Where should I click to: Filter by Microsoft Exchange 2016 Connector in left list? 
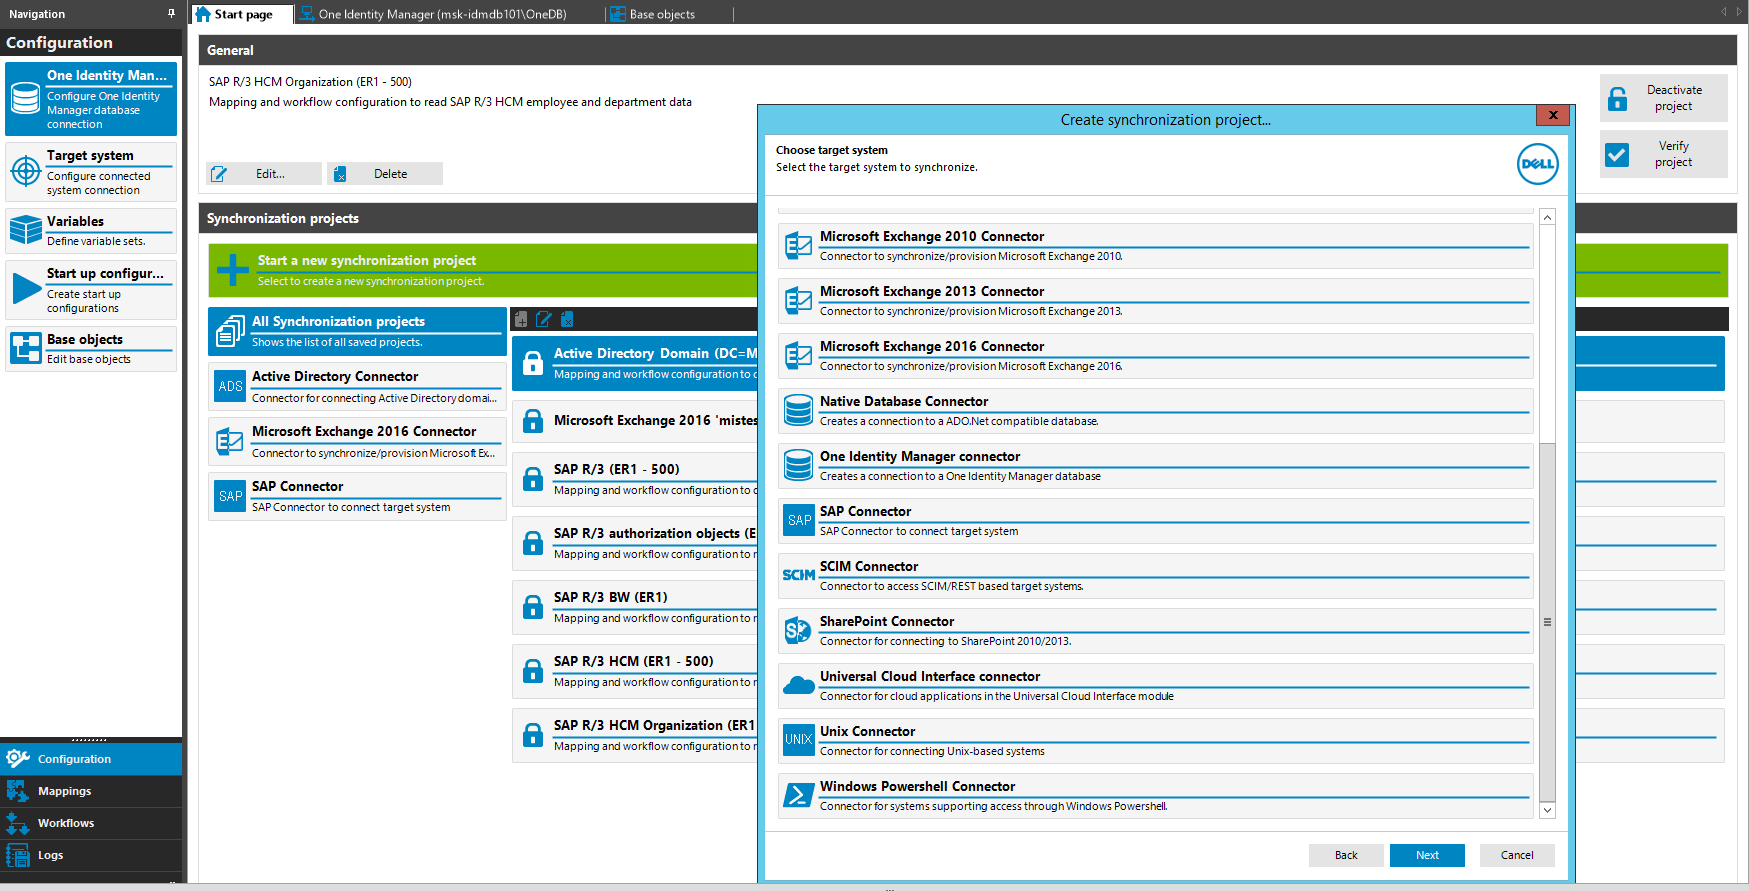[x=357, y=441]
